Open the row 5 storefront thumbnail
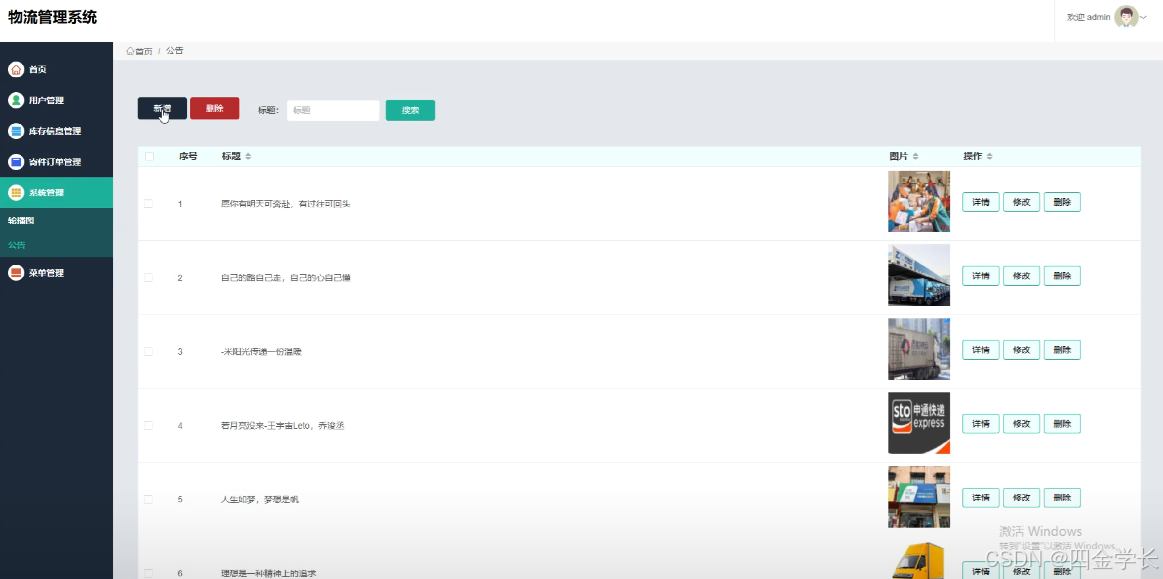The height and width of the screenshot is (579, 1163). coord(919,497)
